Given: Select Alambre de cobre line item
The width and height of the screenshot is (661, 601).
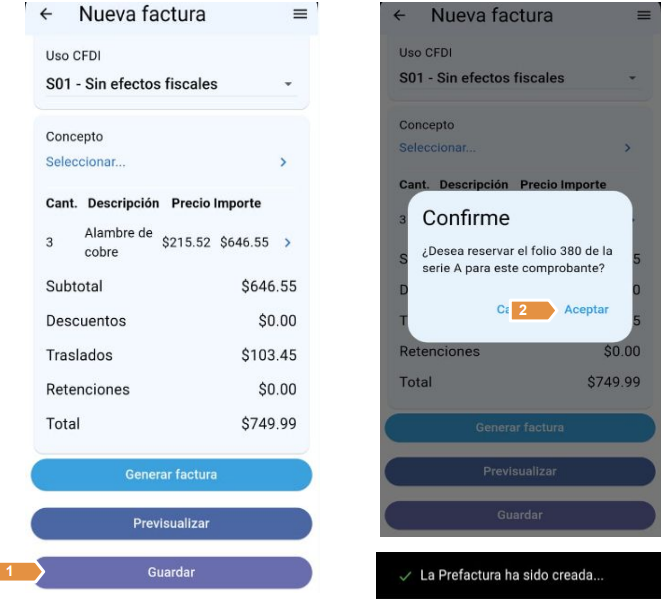Looking at the screenshot, I should [118, 242].
